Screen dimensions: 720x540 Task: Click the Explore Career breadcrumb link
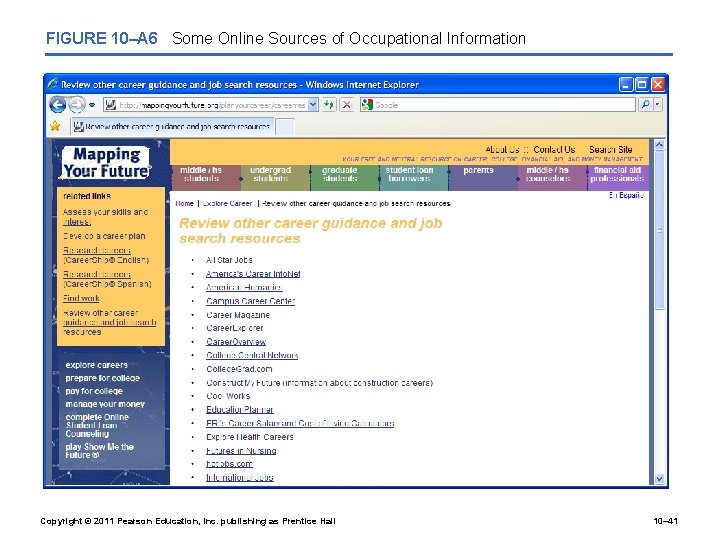pos(227,203)
